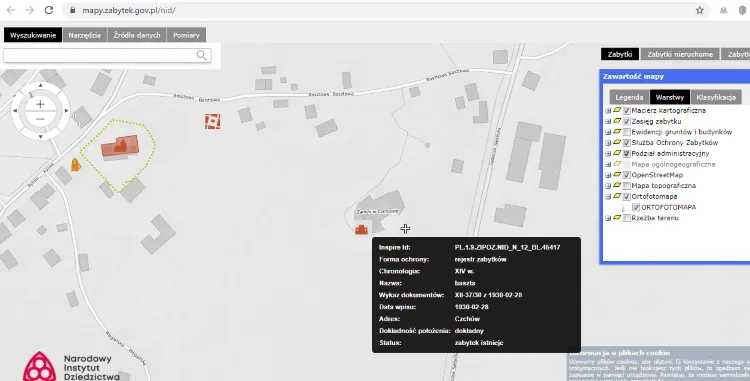Reload the page with the refresh icon
750x381 pixels.
[49, 10]
